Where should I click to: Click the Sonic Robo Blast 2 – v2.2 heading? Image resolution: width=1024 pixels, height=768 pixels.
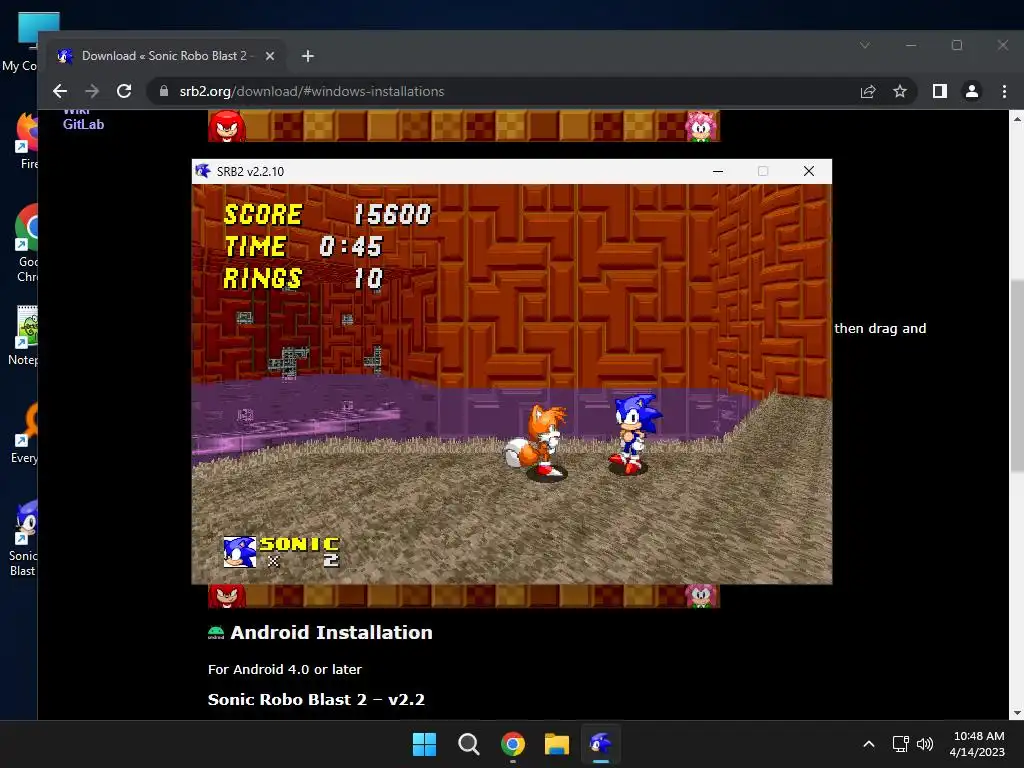click(316, 699)
